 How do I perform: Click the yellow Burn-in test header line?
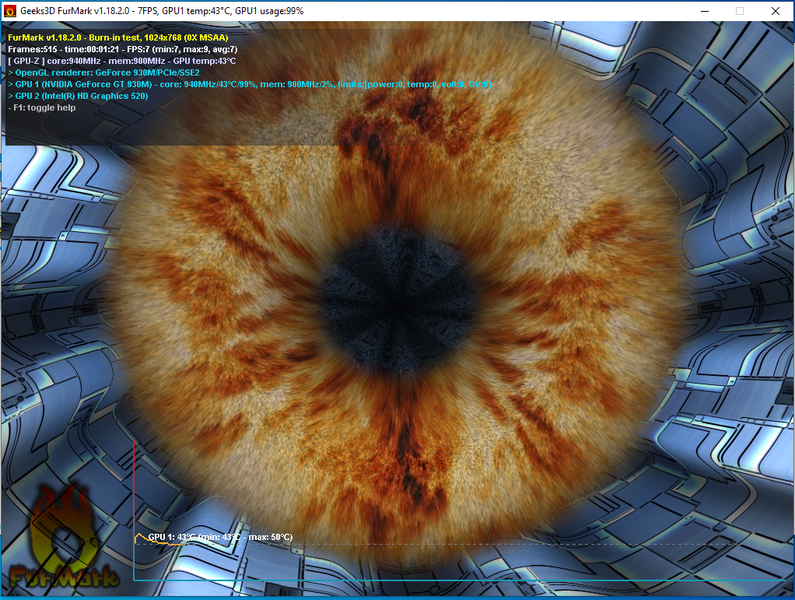pos(118,38)
